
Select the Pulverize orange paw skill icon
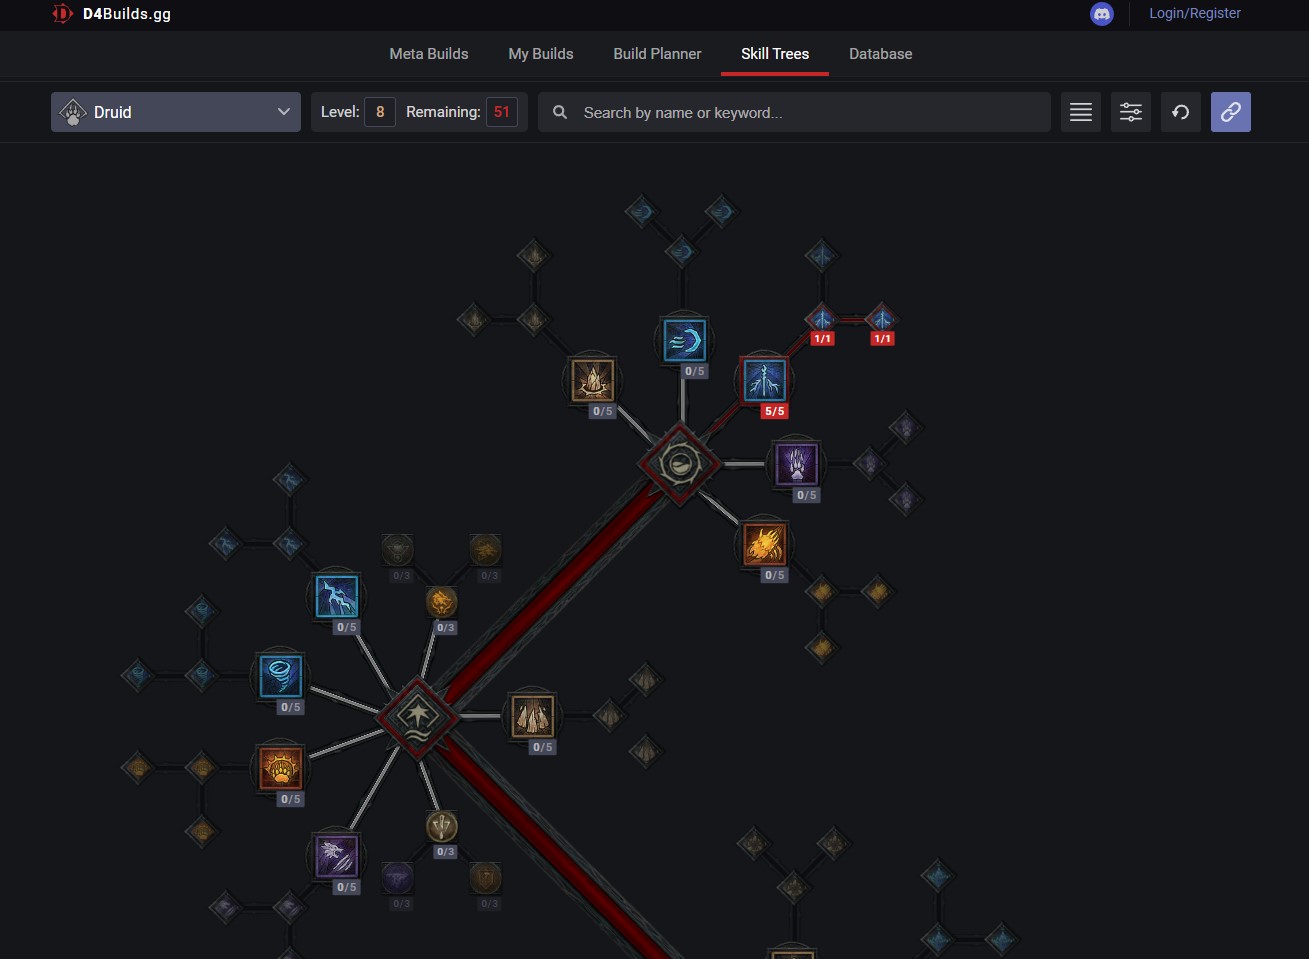[x=281, y=769]
